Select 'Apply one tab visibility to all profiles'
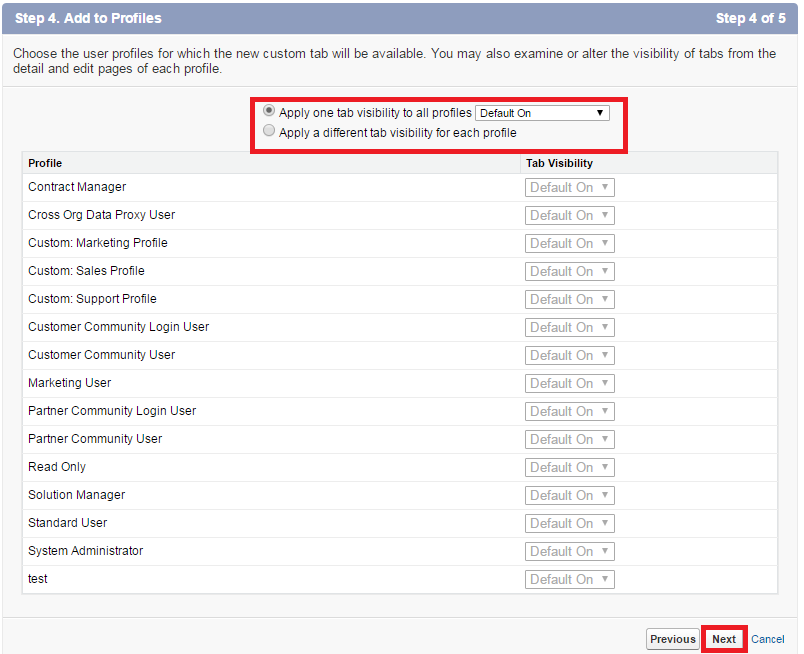Viewport: 804px width, 654px height. (269, 111)
